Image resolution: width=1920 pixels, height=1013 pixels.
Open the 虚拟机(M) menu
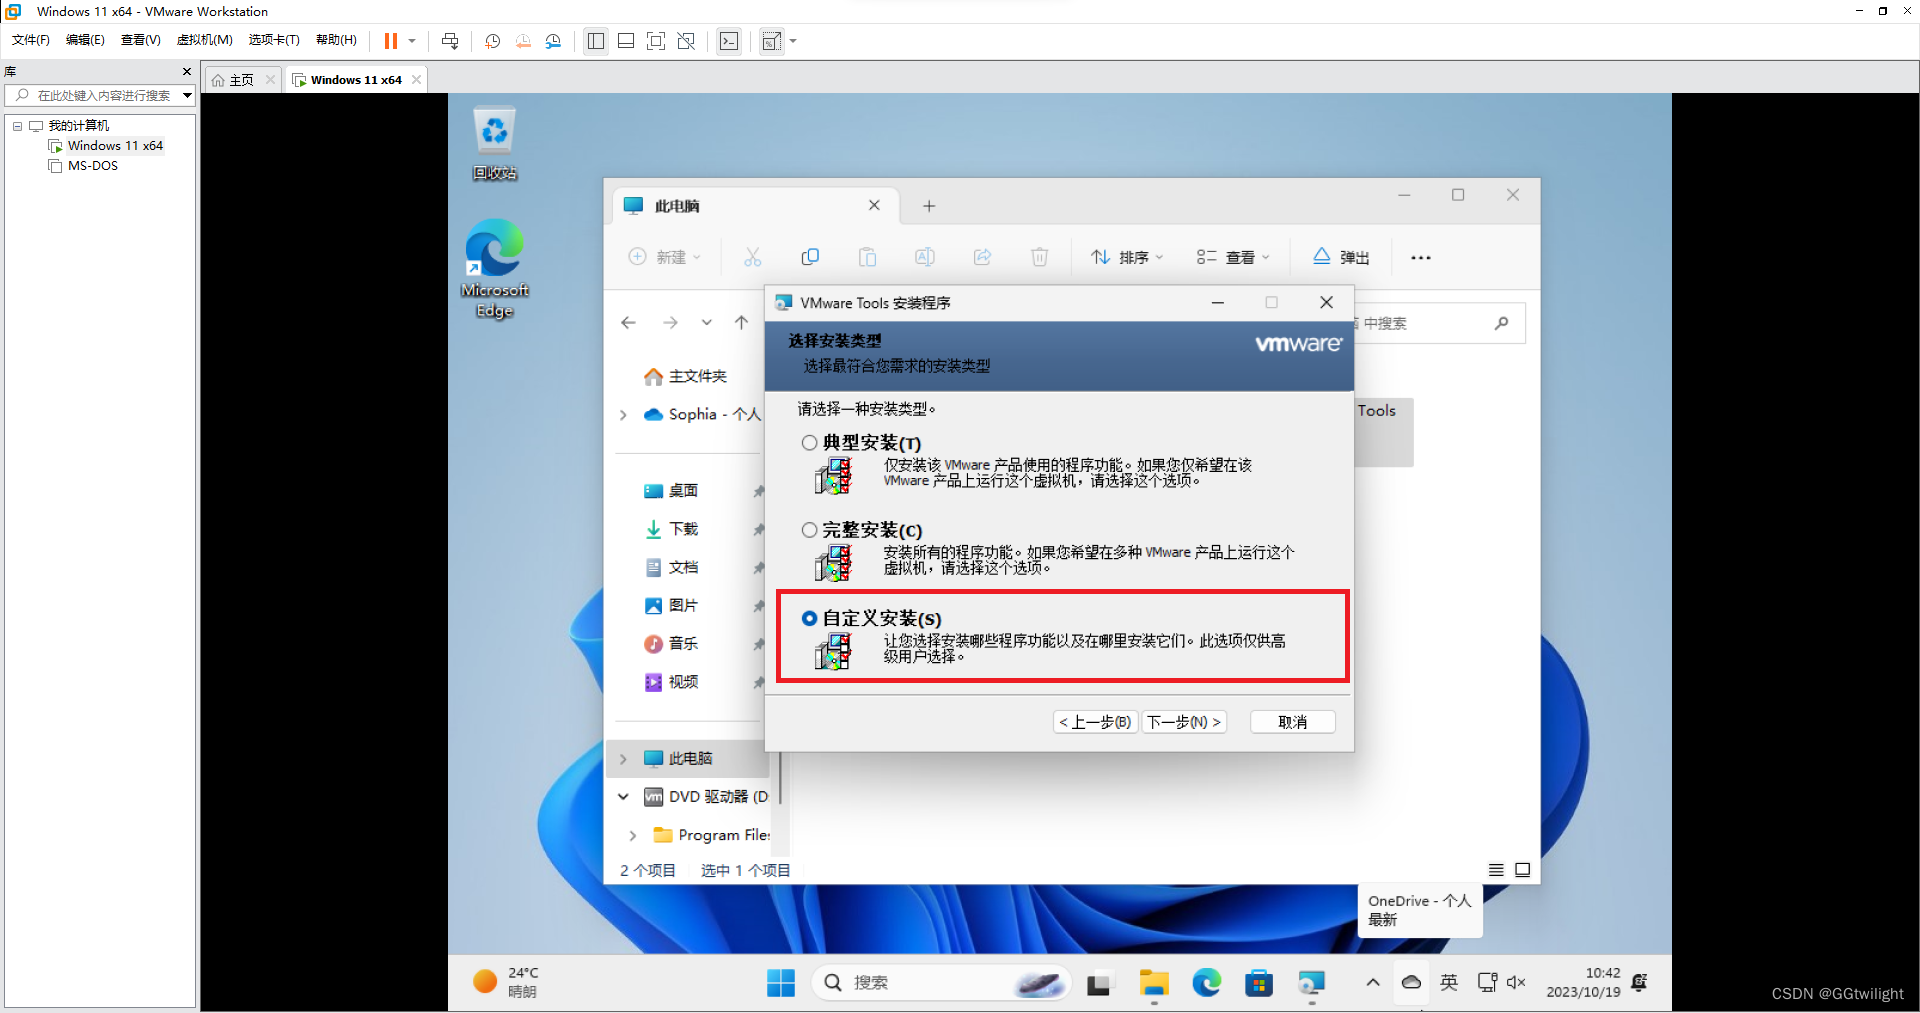(204, 40)
